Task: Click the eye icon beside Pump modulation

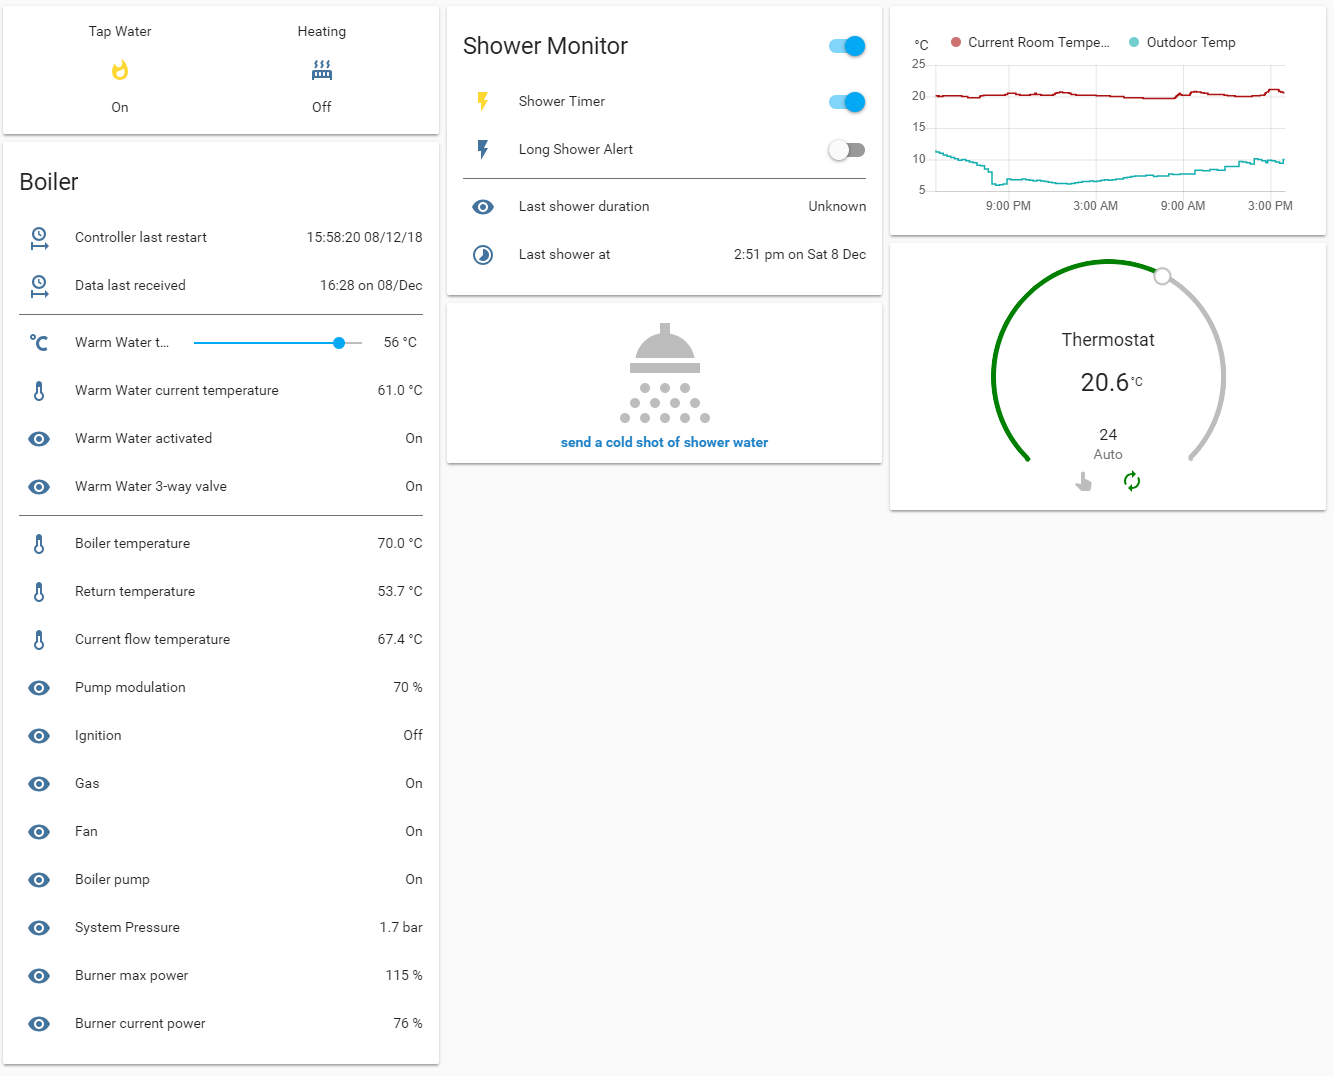Action: [39, 688]
